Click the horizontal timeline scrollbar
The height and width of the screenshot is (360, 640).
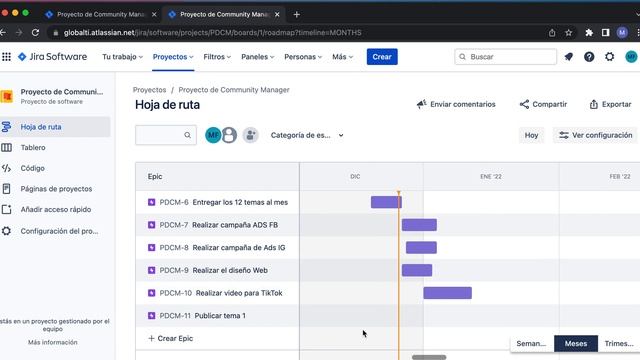coord(429,357)
